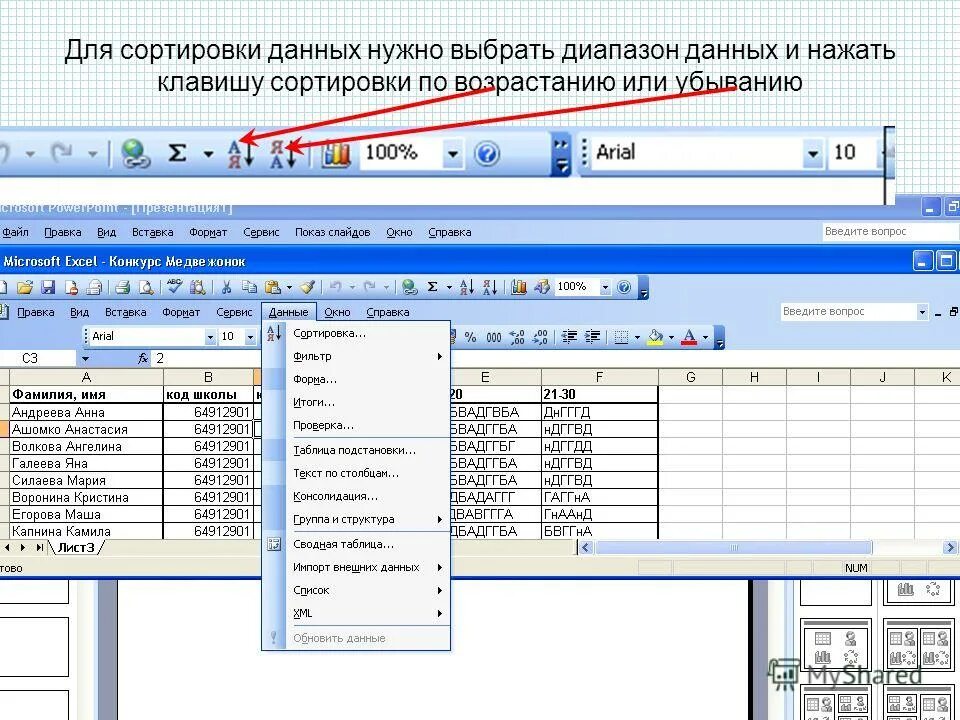Click Fill Color bucket swatch

656,337
